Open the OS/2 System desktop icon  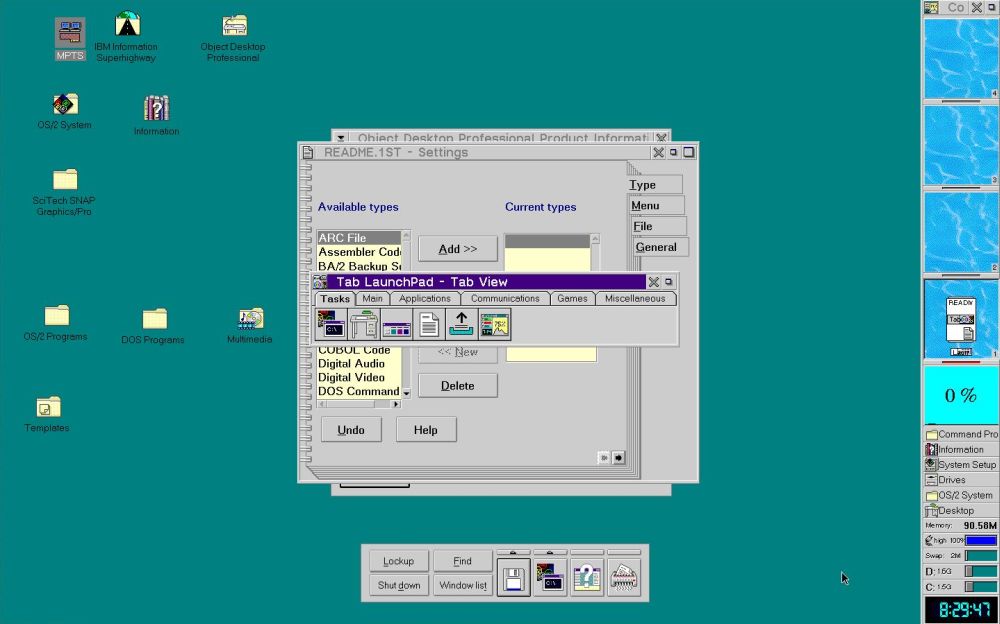click(64, 112)
